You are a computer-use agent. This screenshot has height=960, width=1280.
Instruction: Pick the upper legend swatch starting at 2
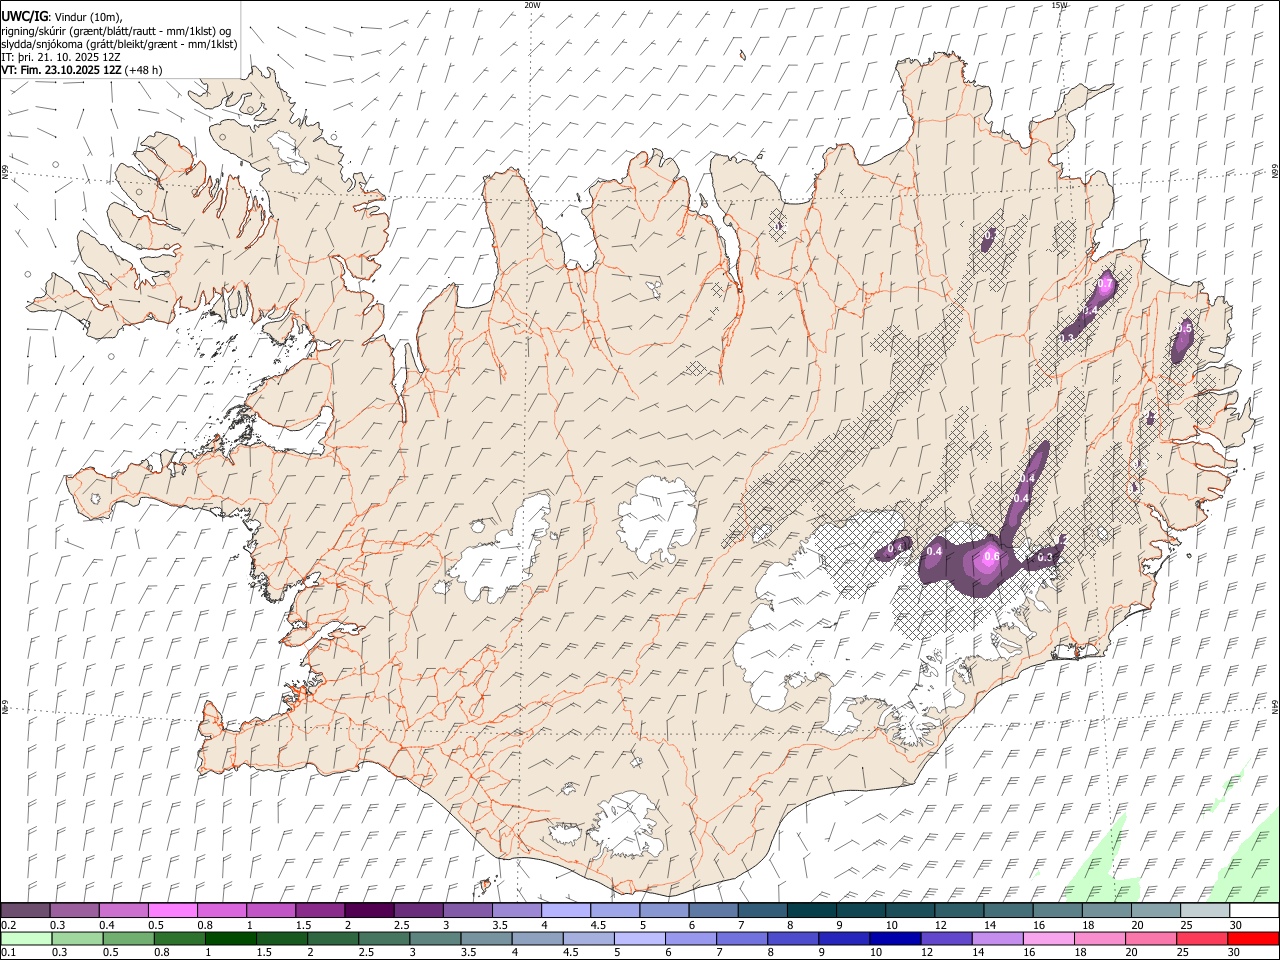369,911
